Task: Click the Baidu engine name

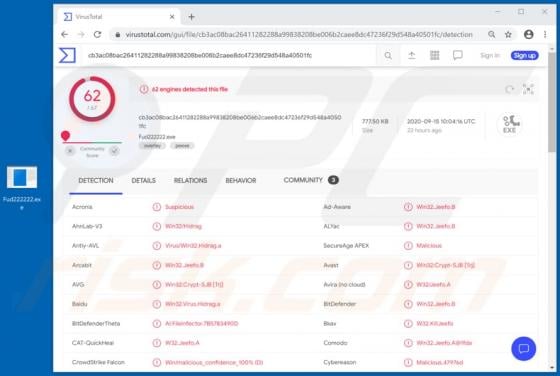Action: [x=80, y=304]
